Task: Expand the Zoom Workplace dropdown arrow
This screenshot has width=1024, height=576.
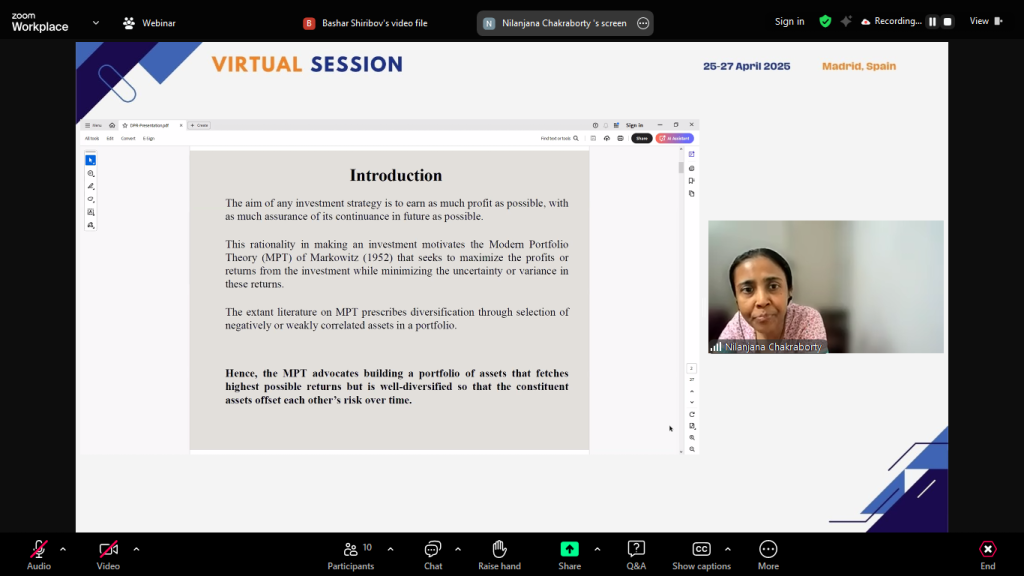Action: click(96, 22)
